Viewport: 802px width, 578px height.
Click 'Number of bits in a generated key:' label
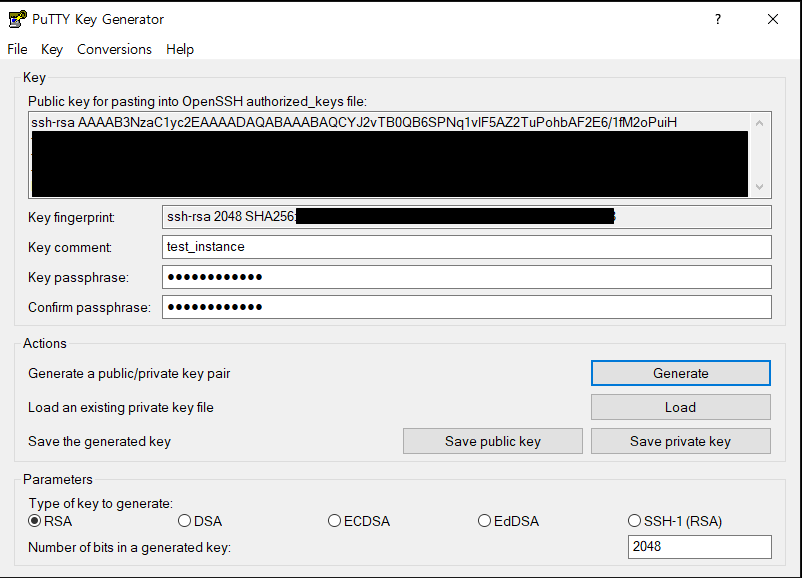coord(129,547)
